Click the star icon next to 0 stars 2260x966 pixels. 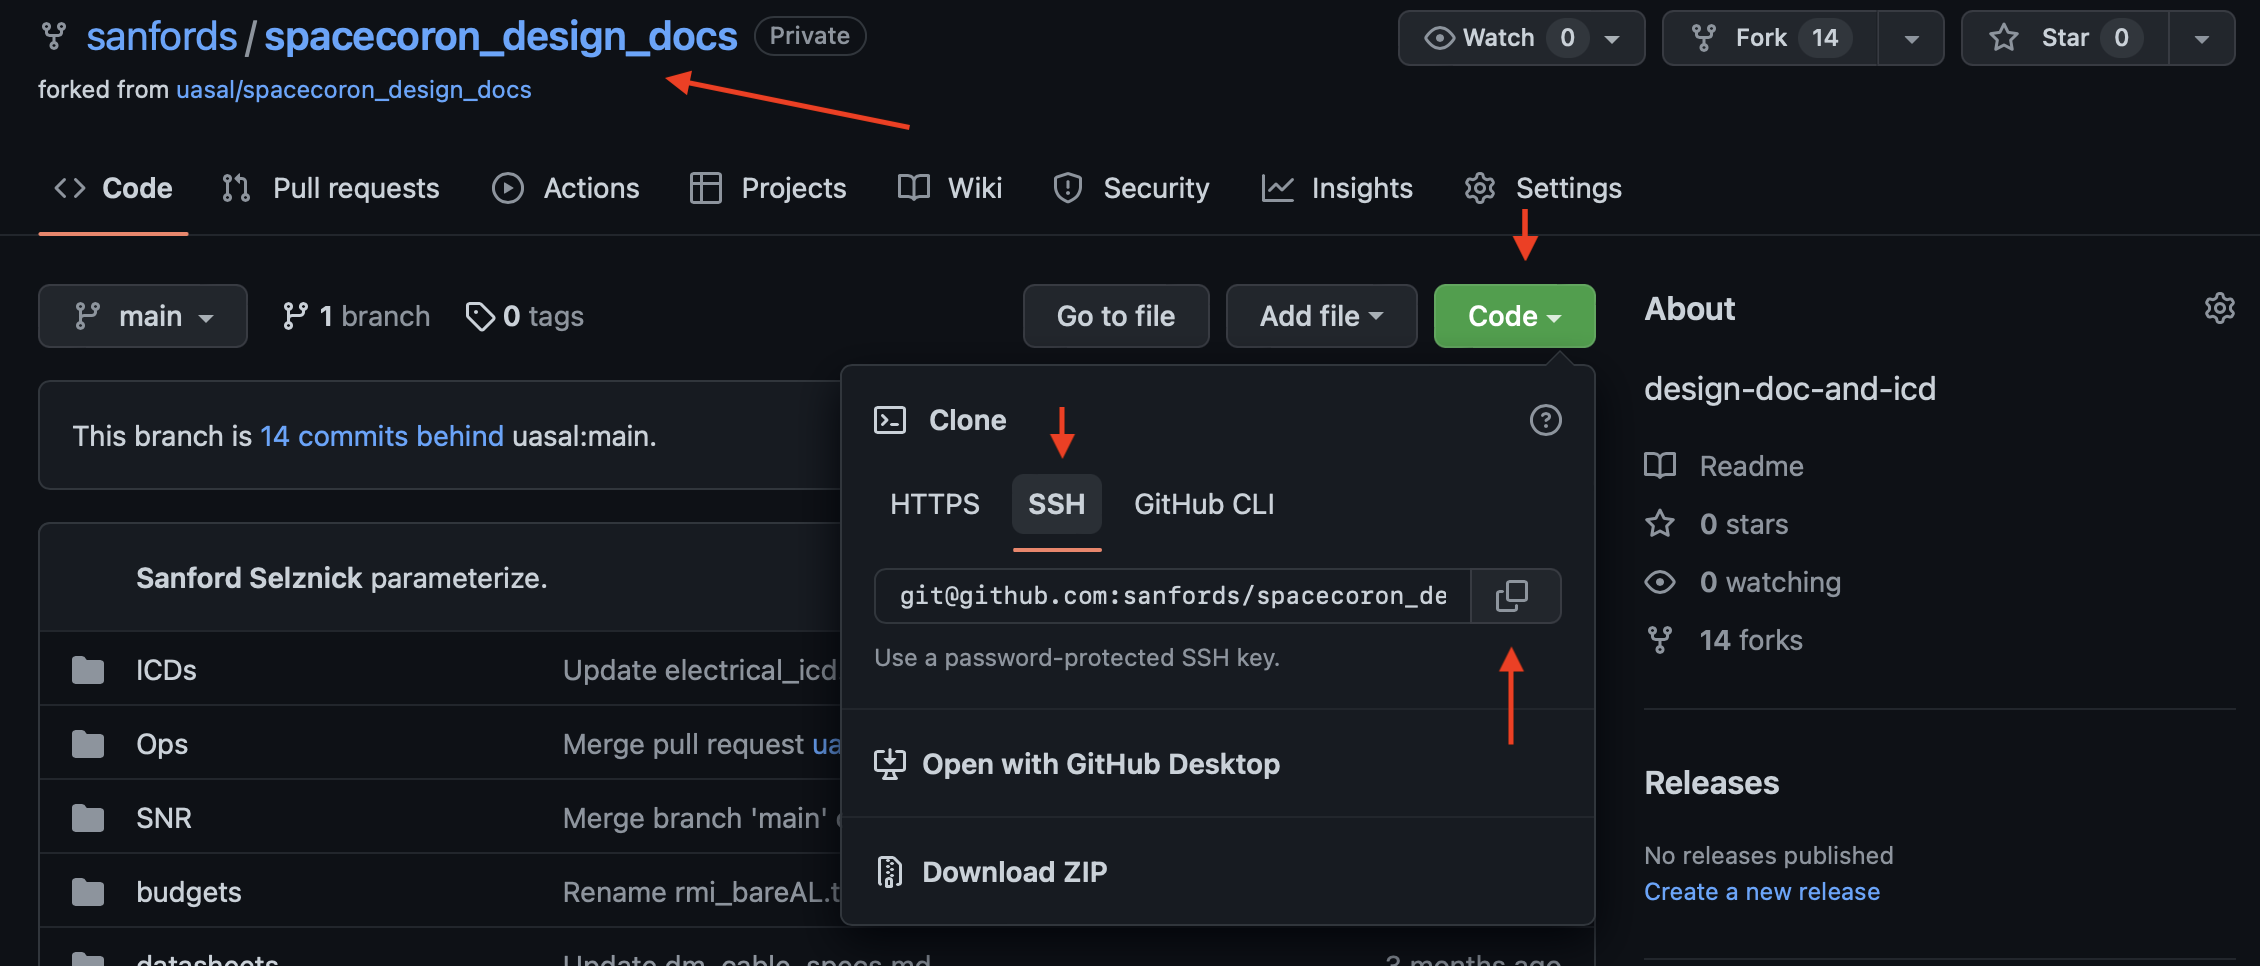(1660, 524)
